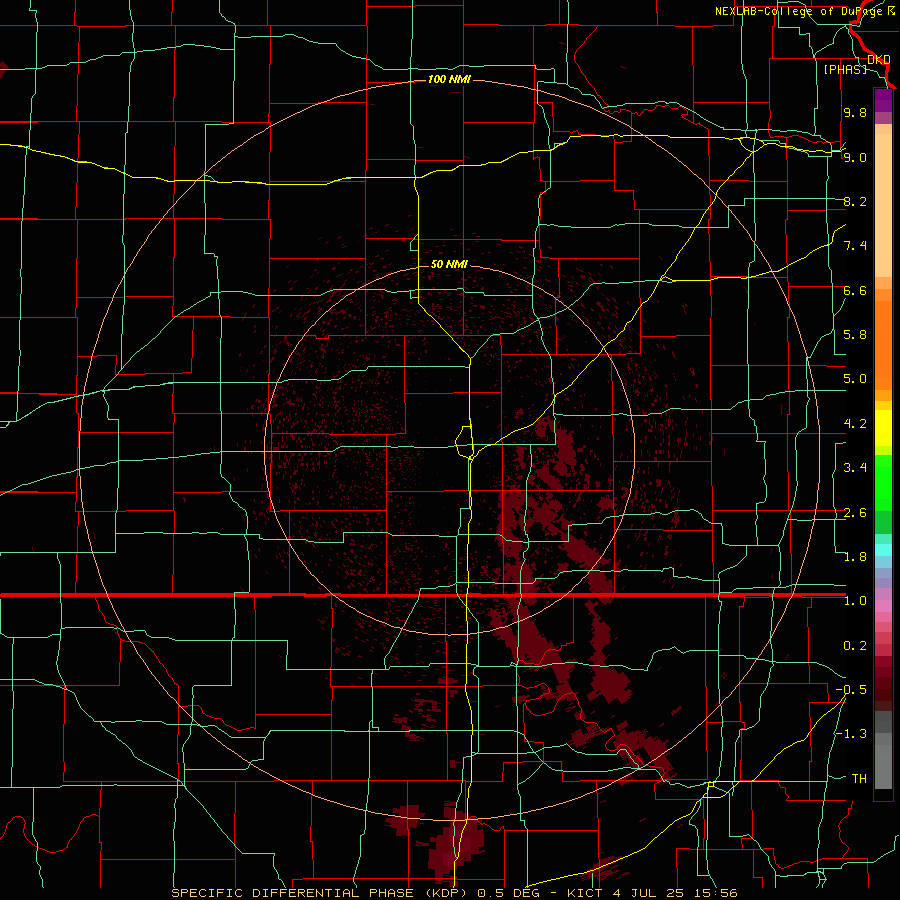Click the 100 NMI range ring label

449,79
